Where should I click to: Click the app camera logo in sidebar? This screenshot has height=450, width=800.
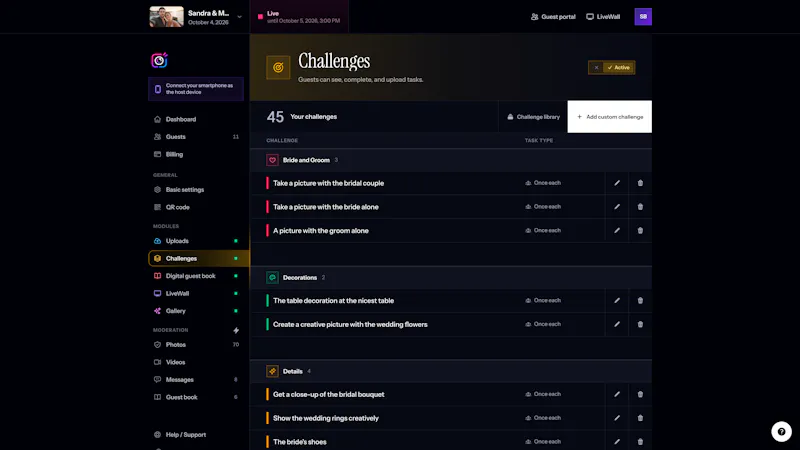(159, 60)
